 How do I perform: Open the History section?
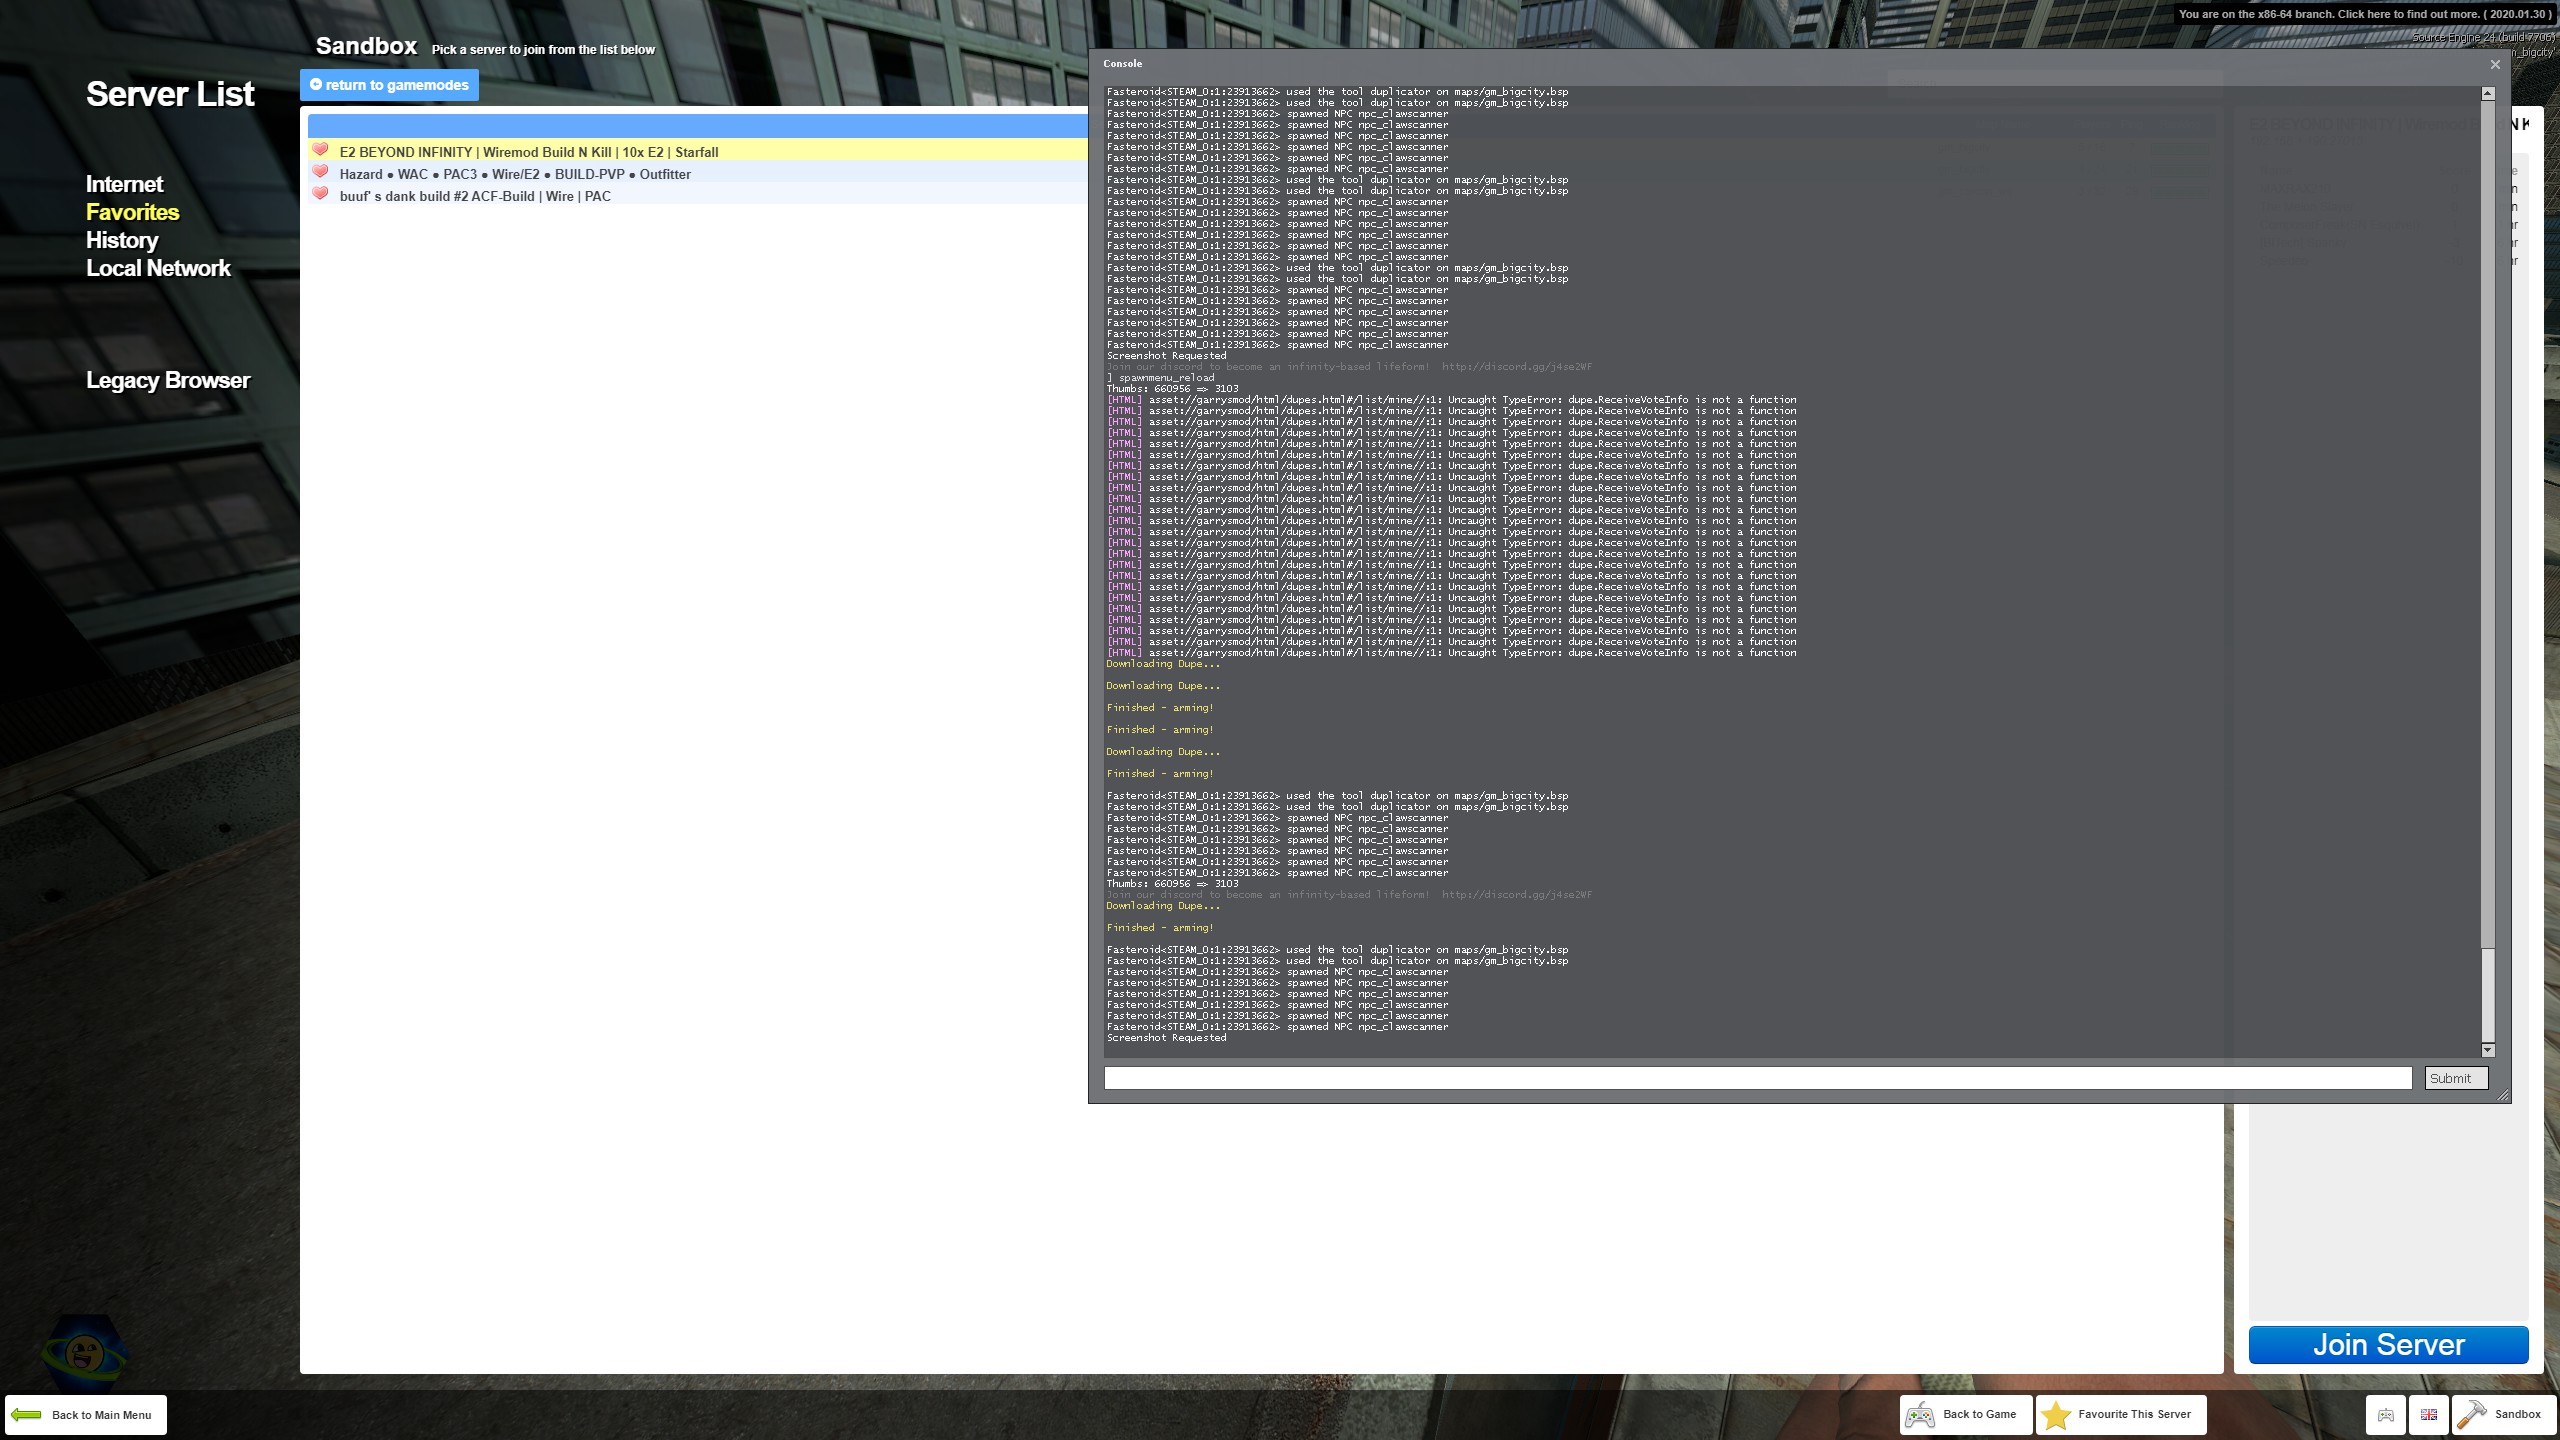pos(121,240)
